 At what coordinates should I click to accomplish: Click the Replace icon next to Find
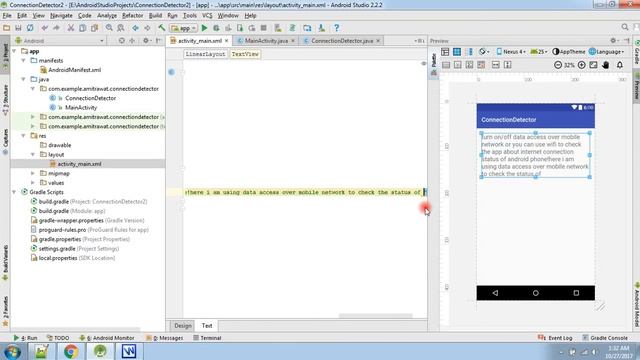[121, 28]
